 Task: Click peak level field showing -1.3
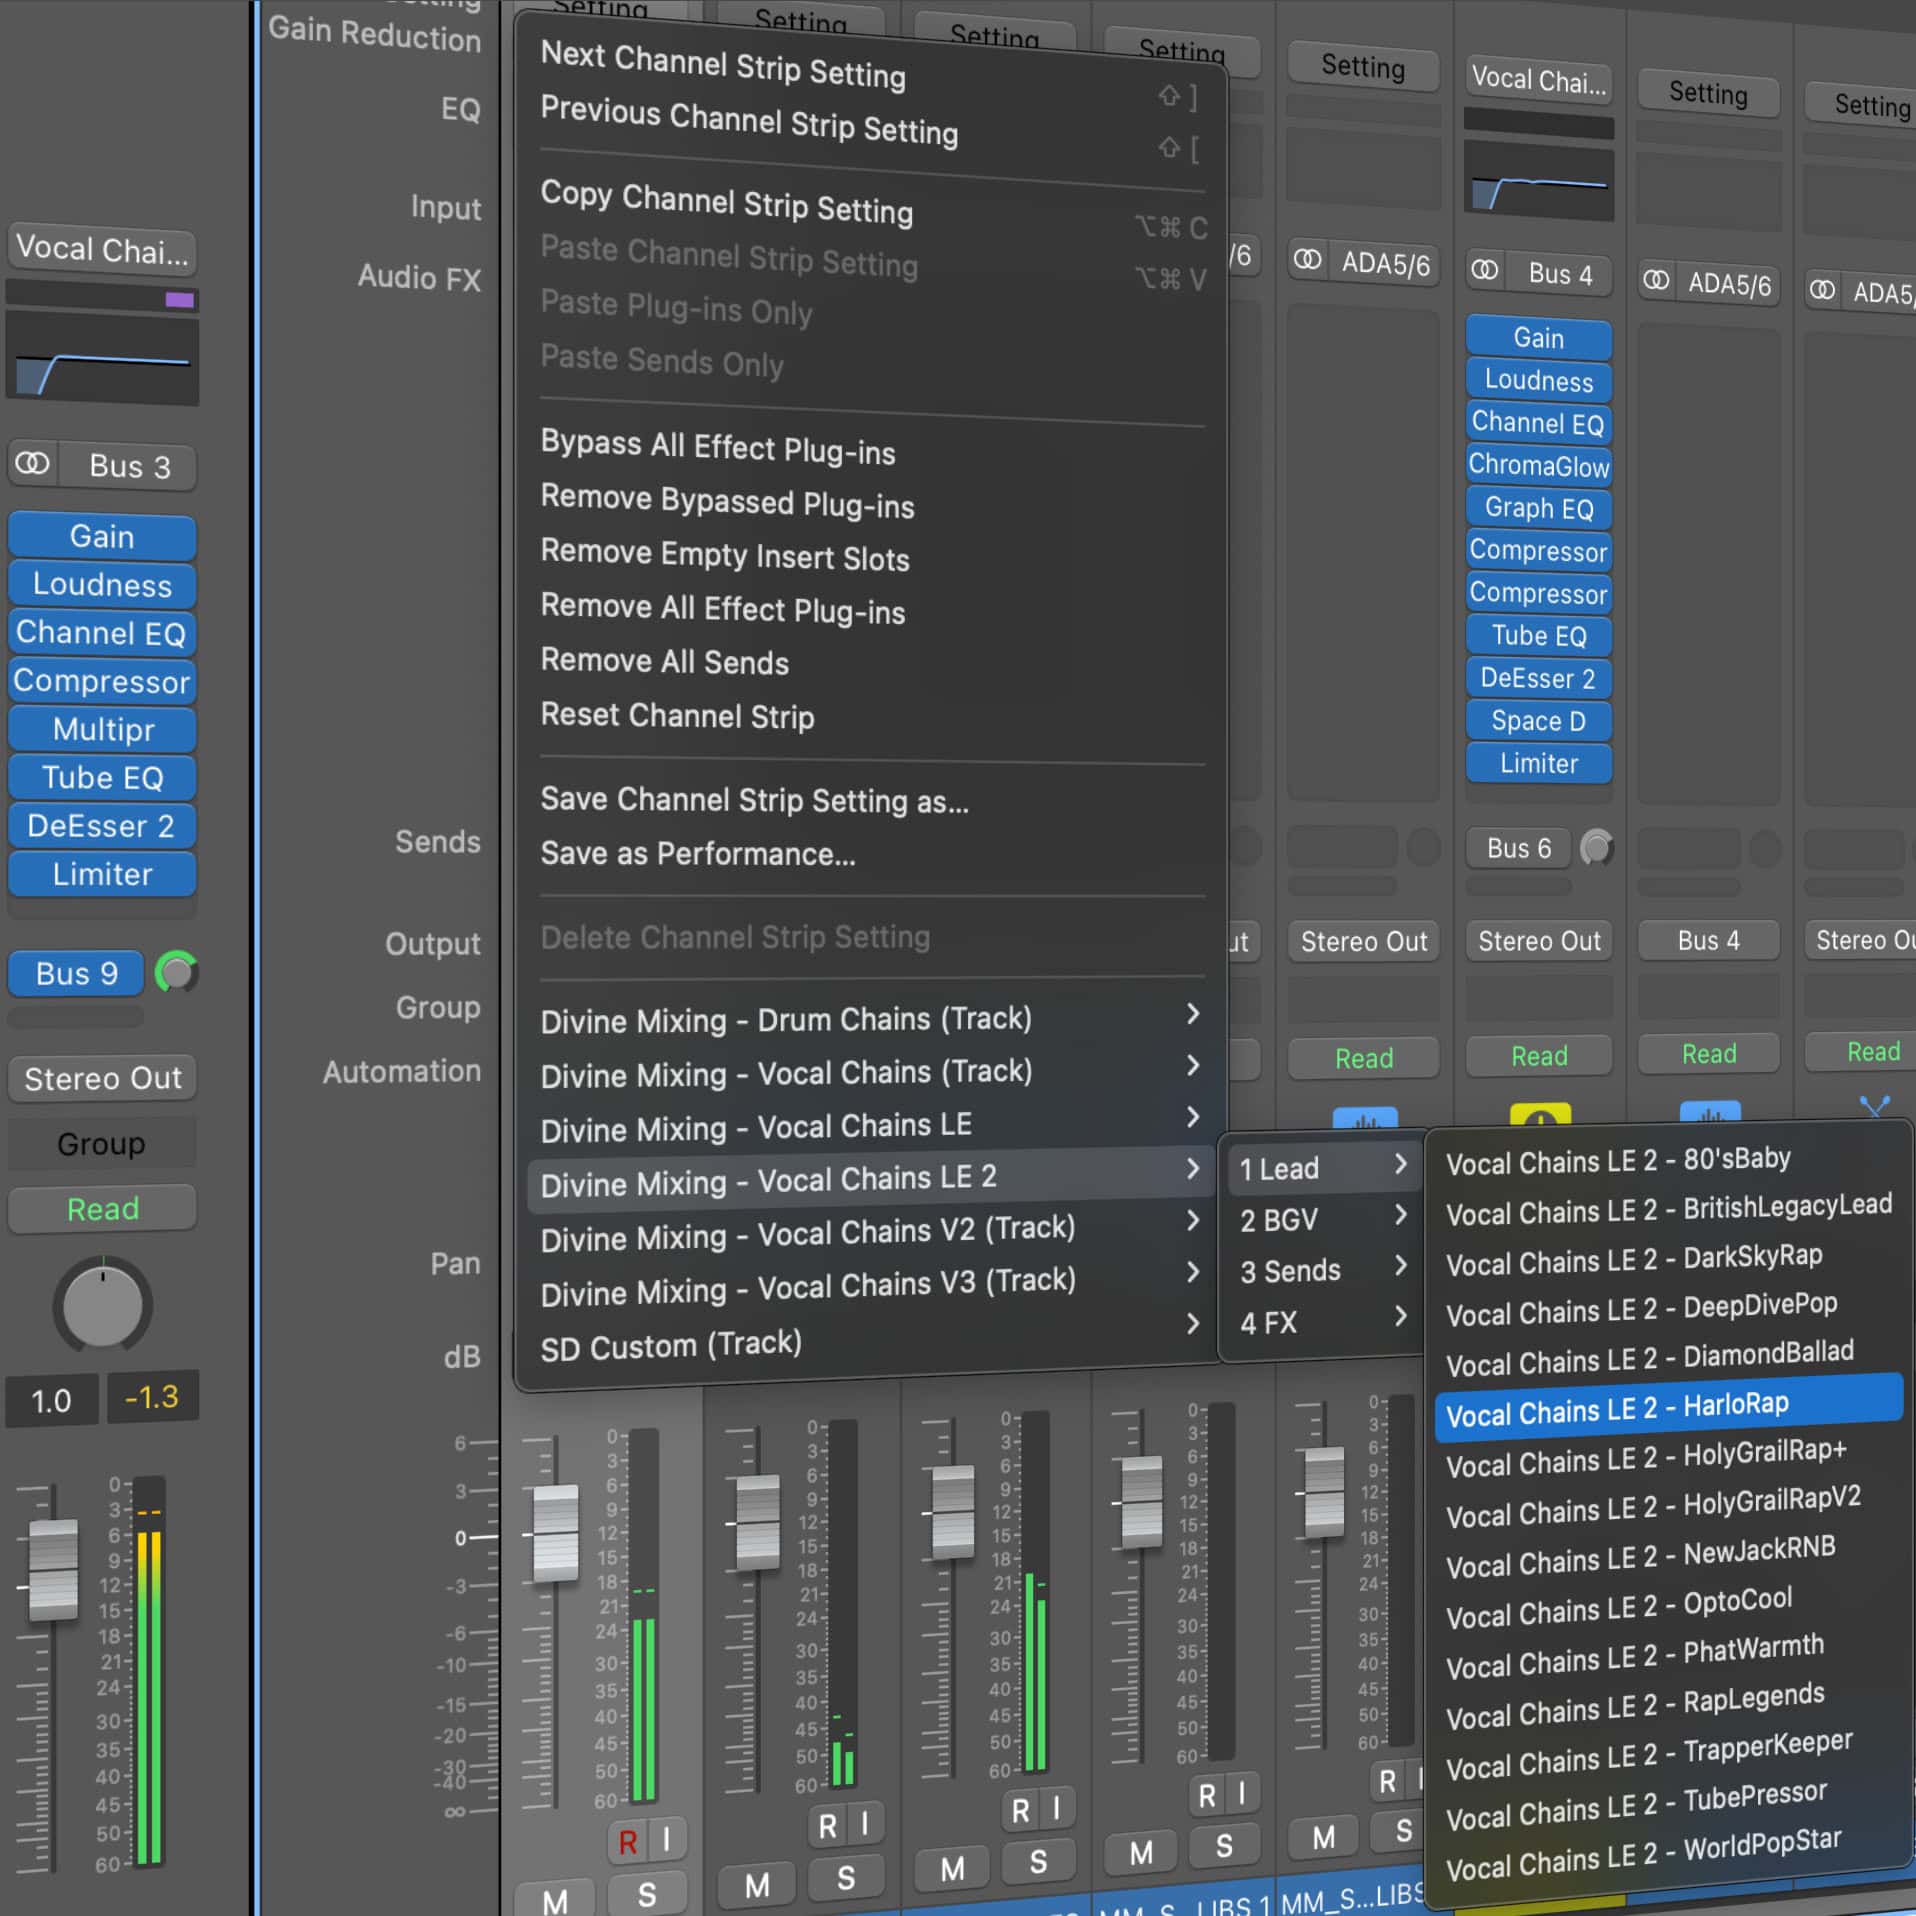click(152, 1396)
